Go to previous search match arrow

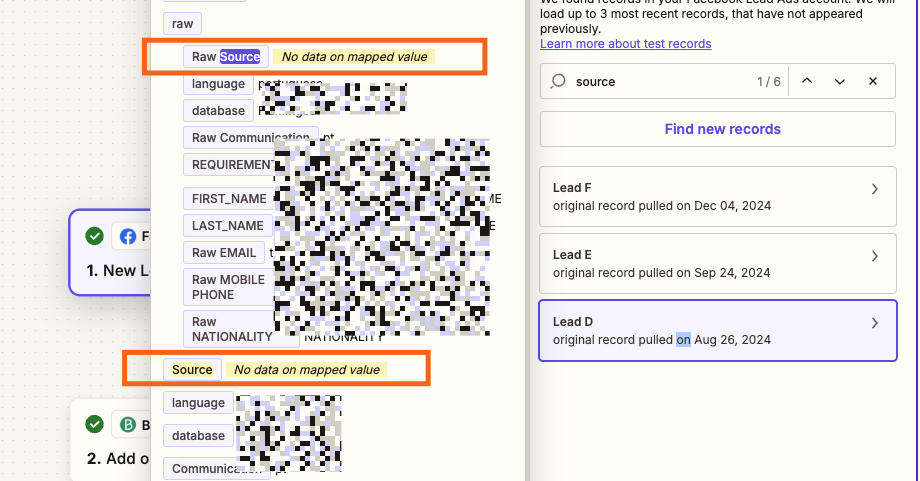point(807,81)
